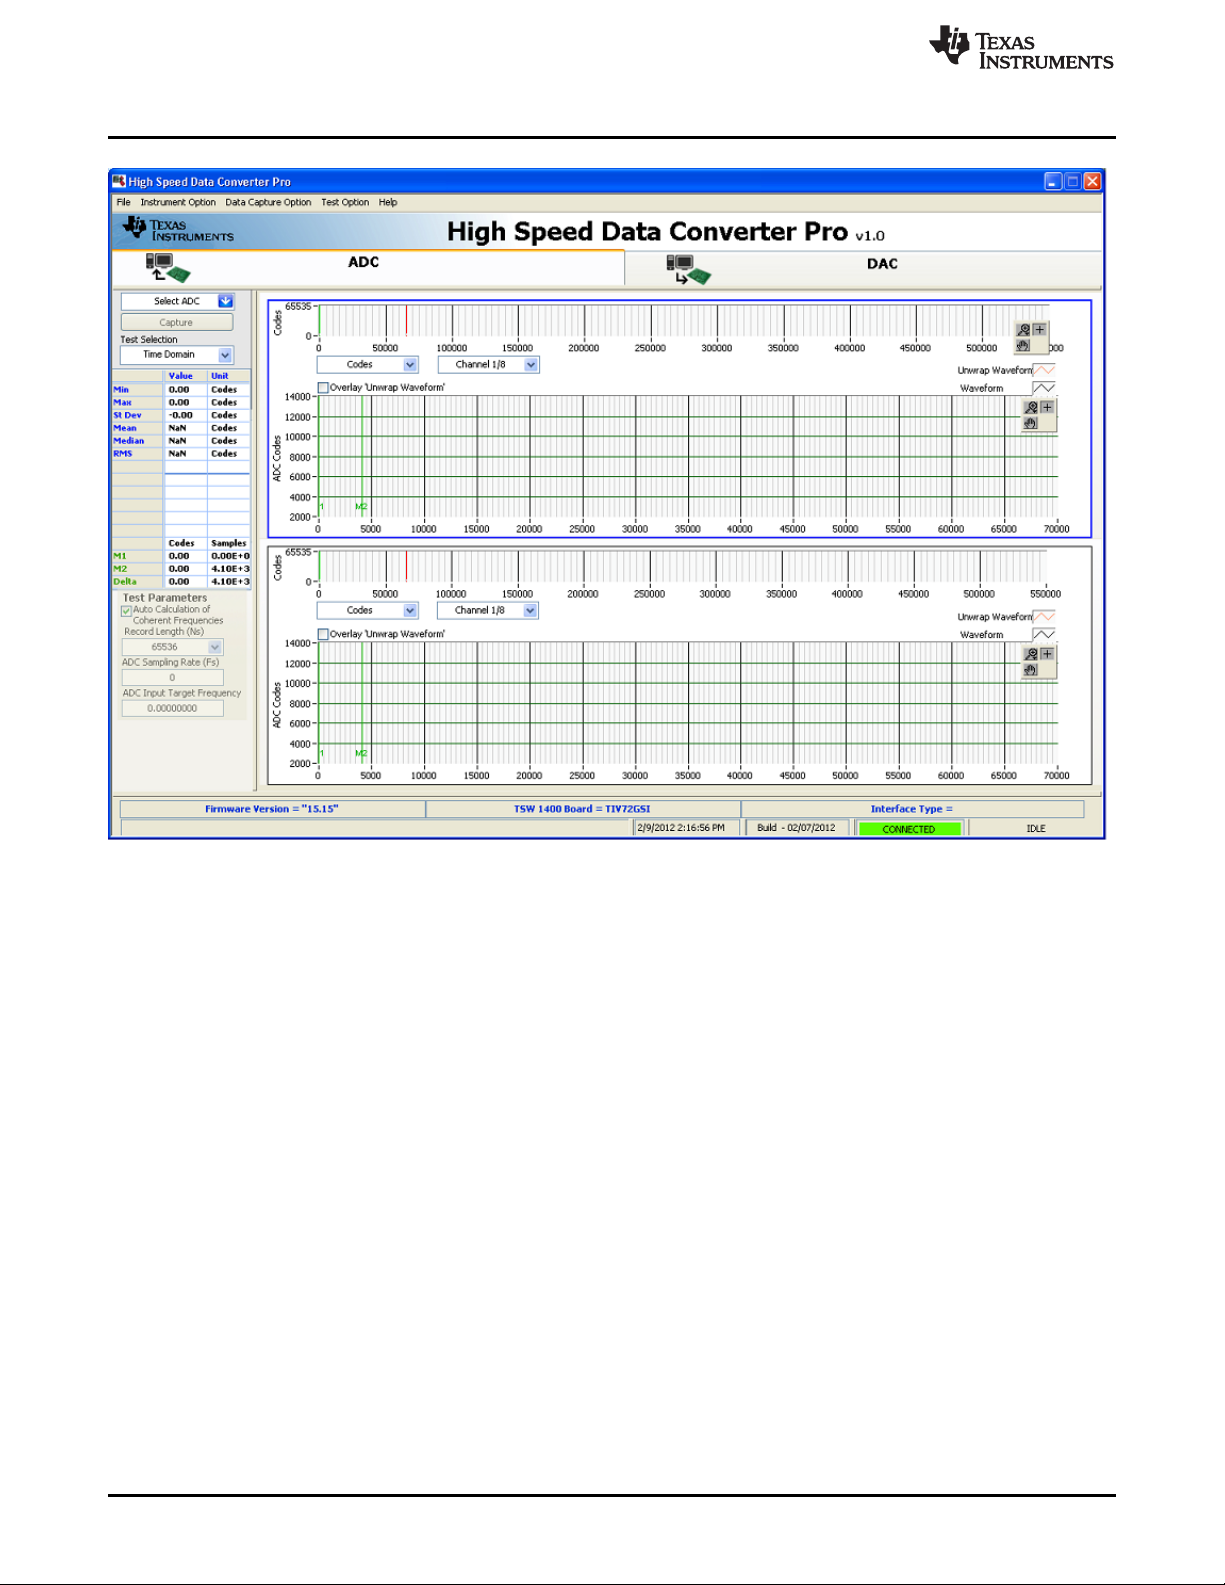Image resolution: width=1225 pixels, height=1585 pixels.
Task: Open Codes dropdown under the top overview graph
Action: pos(367,365)
